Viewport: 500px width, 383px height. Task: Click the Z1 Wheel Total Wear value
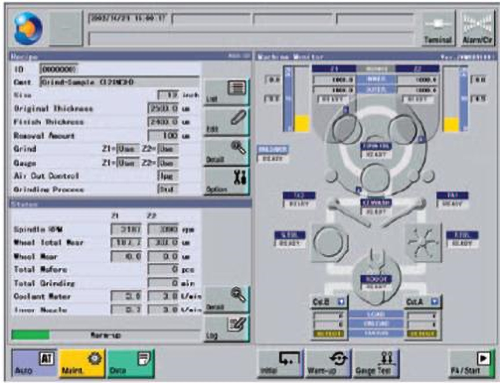pos(126,243)
